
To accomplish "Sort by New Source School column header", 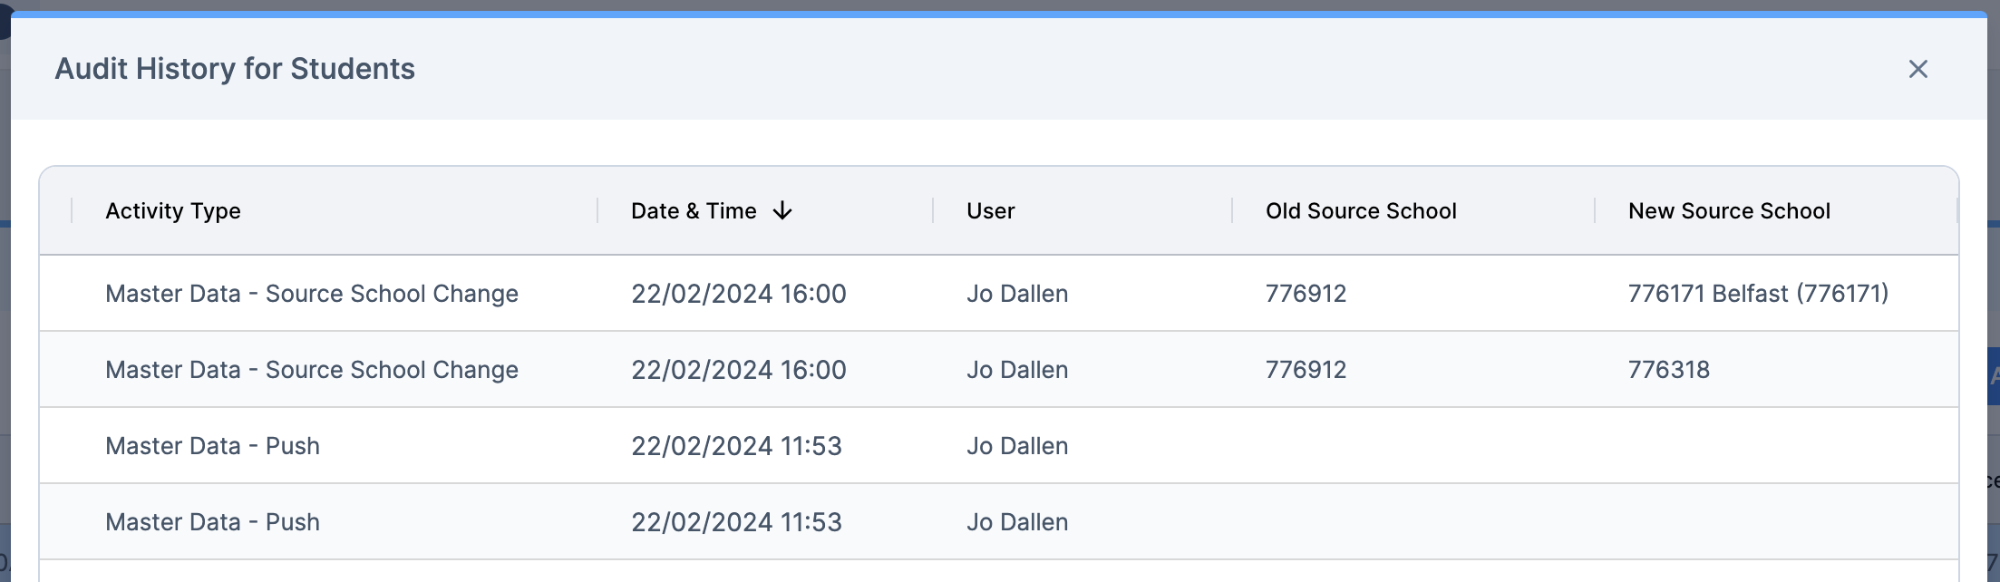I will (1729, 211).
